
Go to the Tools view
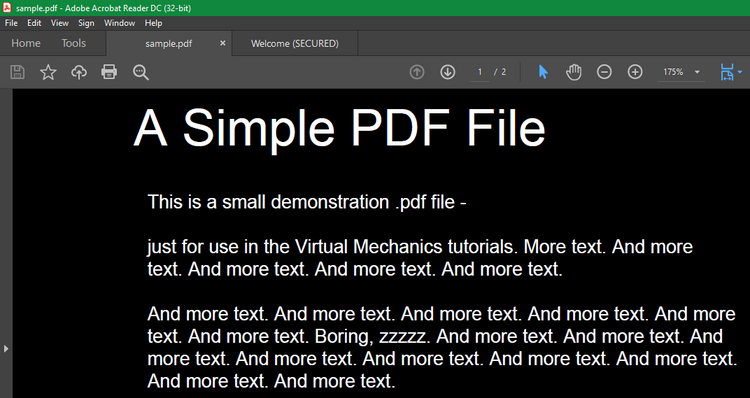[x=74, y=43]
